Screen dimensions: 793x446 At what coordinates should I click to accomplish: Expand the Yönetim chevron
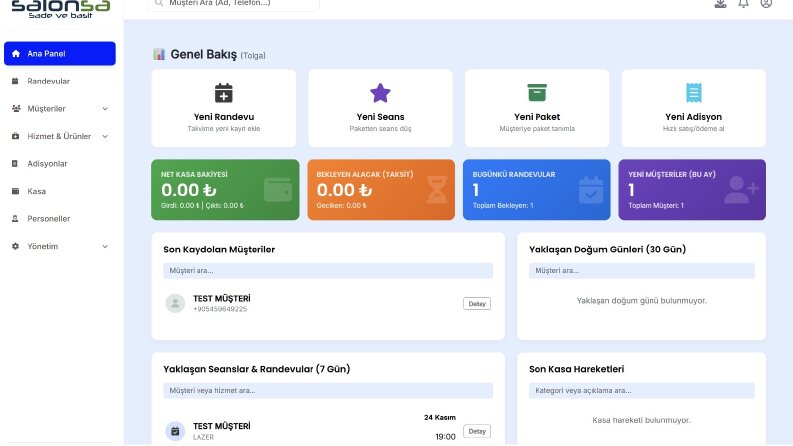point(105,247)
